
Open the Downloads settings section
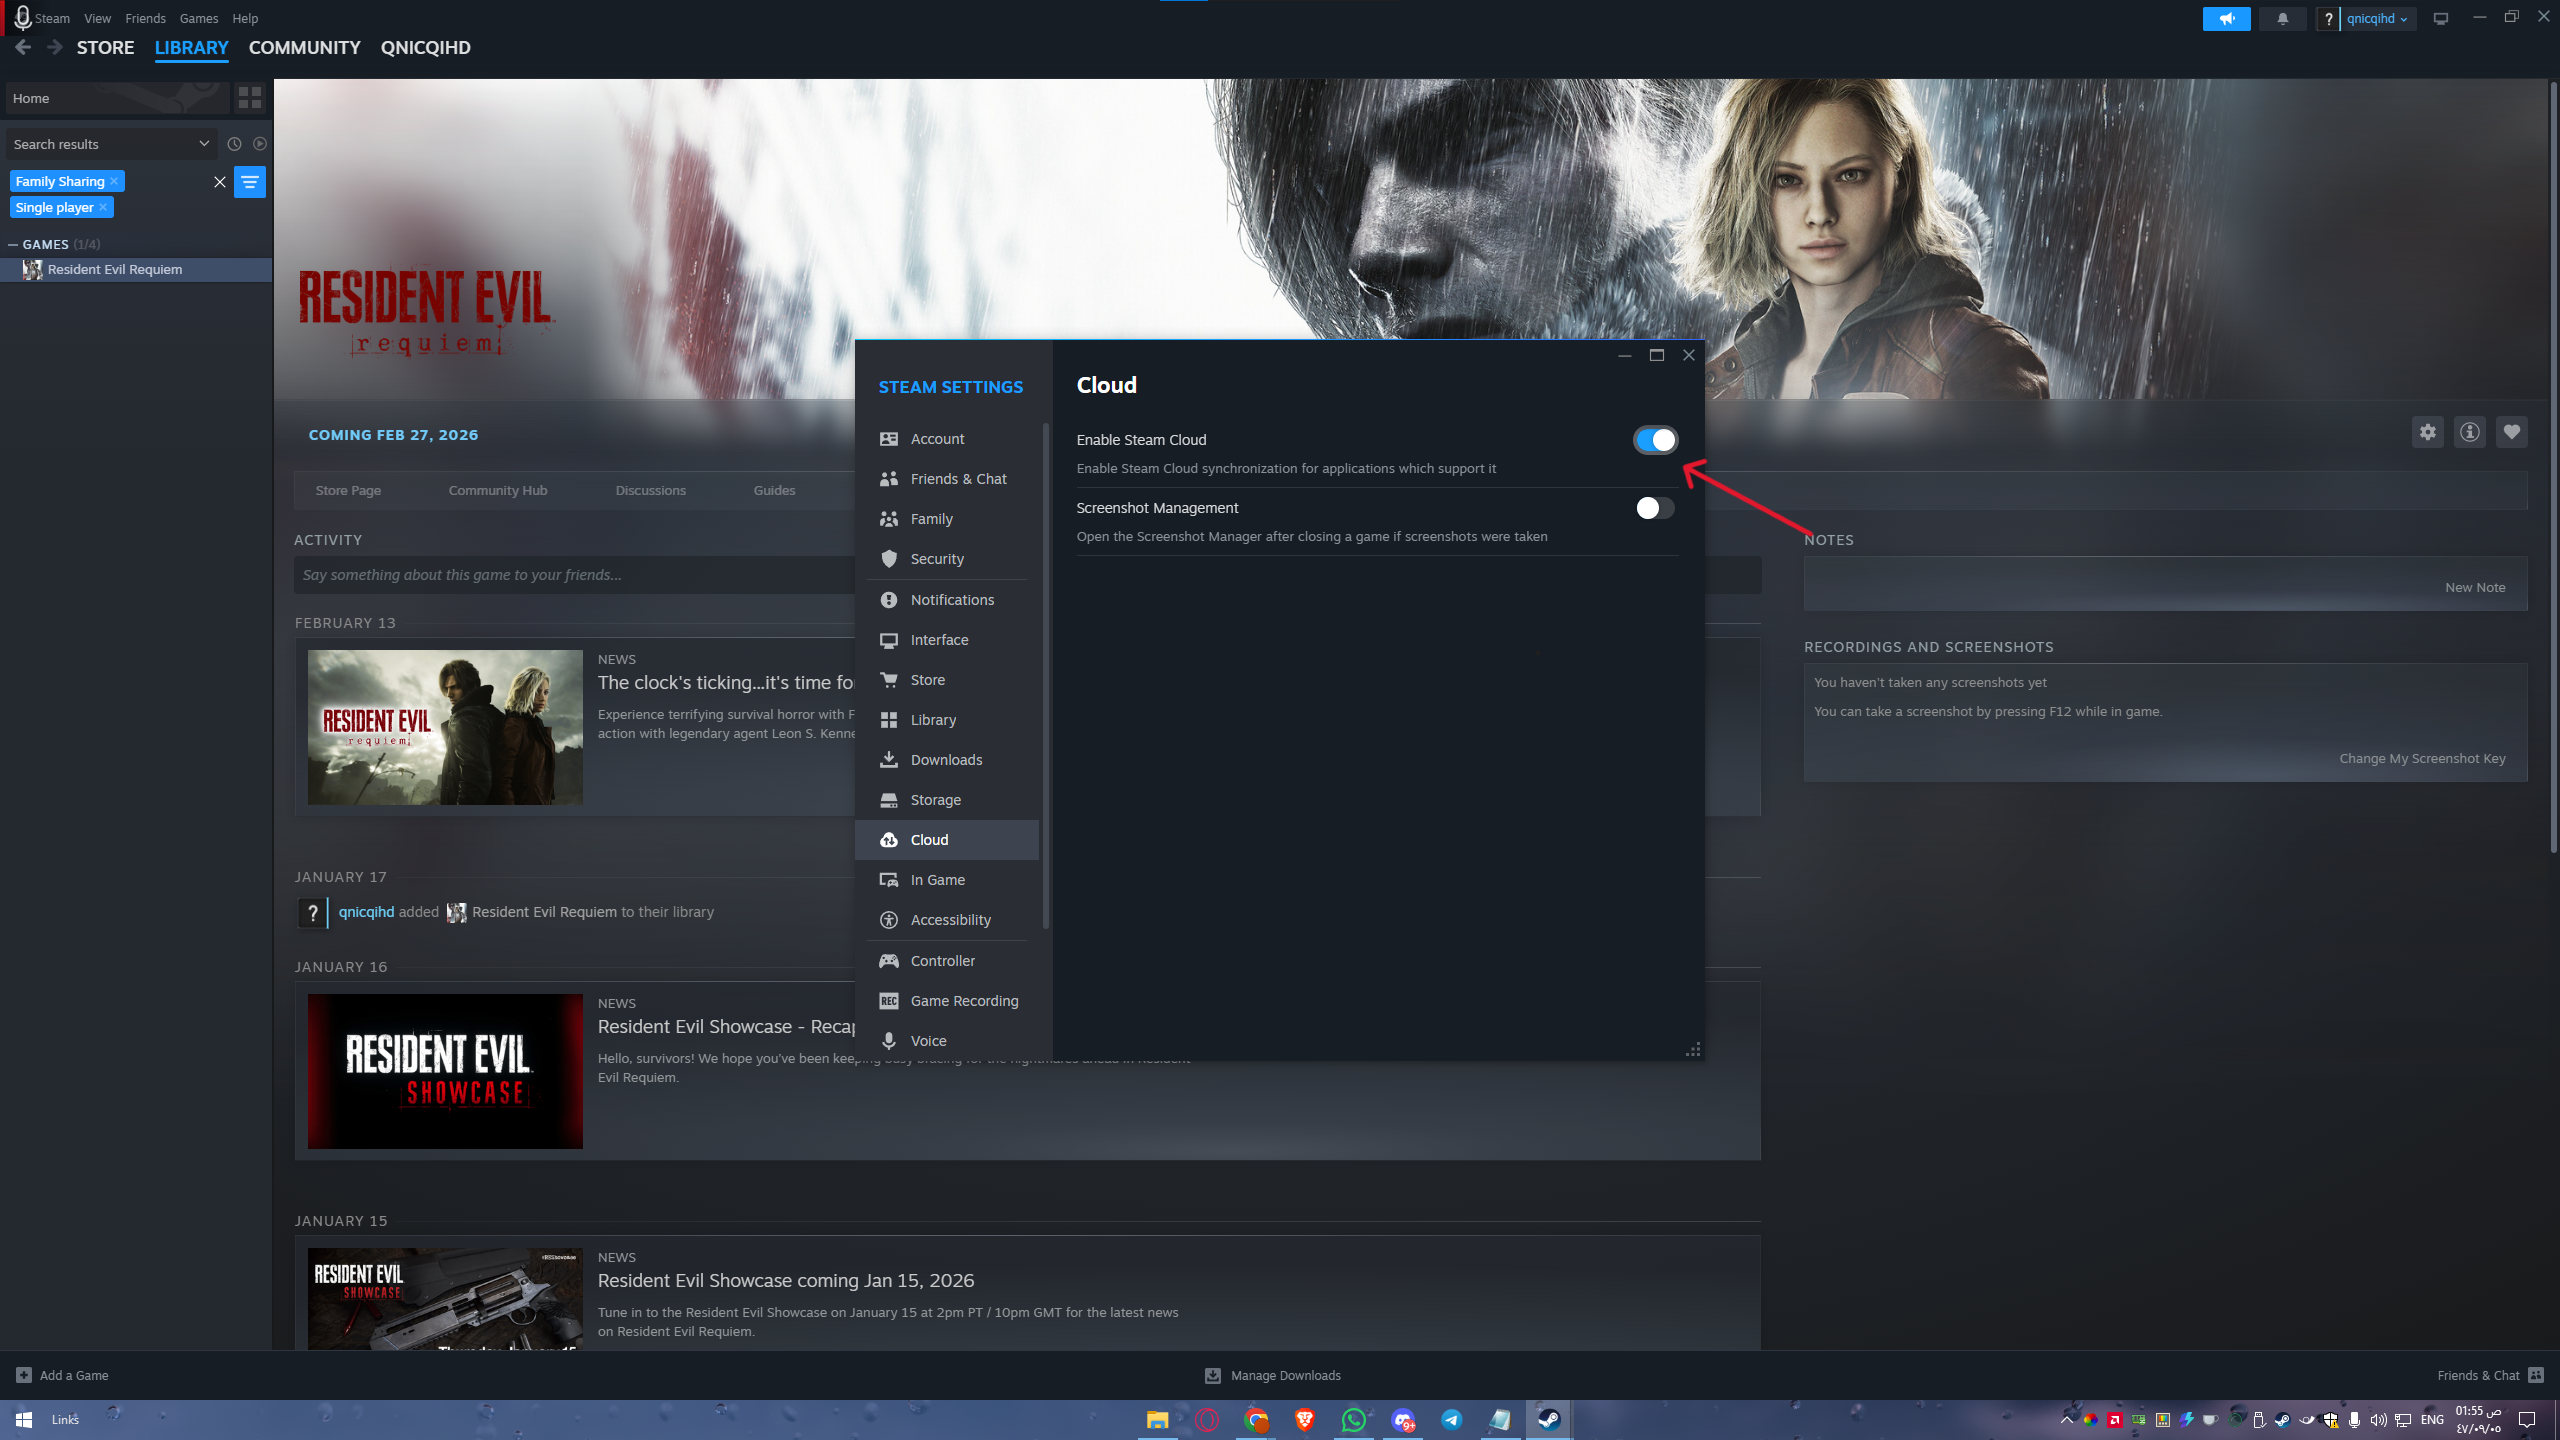(945, 760)
